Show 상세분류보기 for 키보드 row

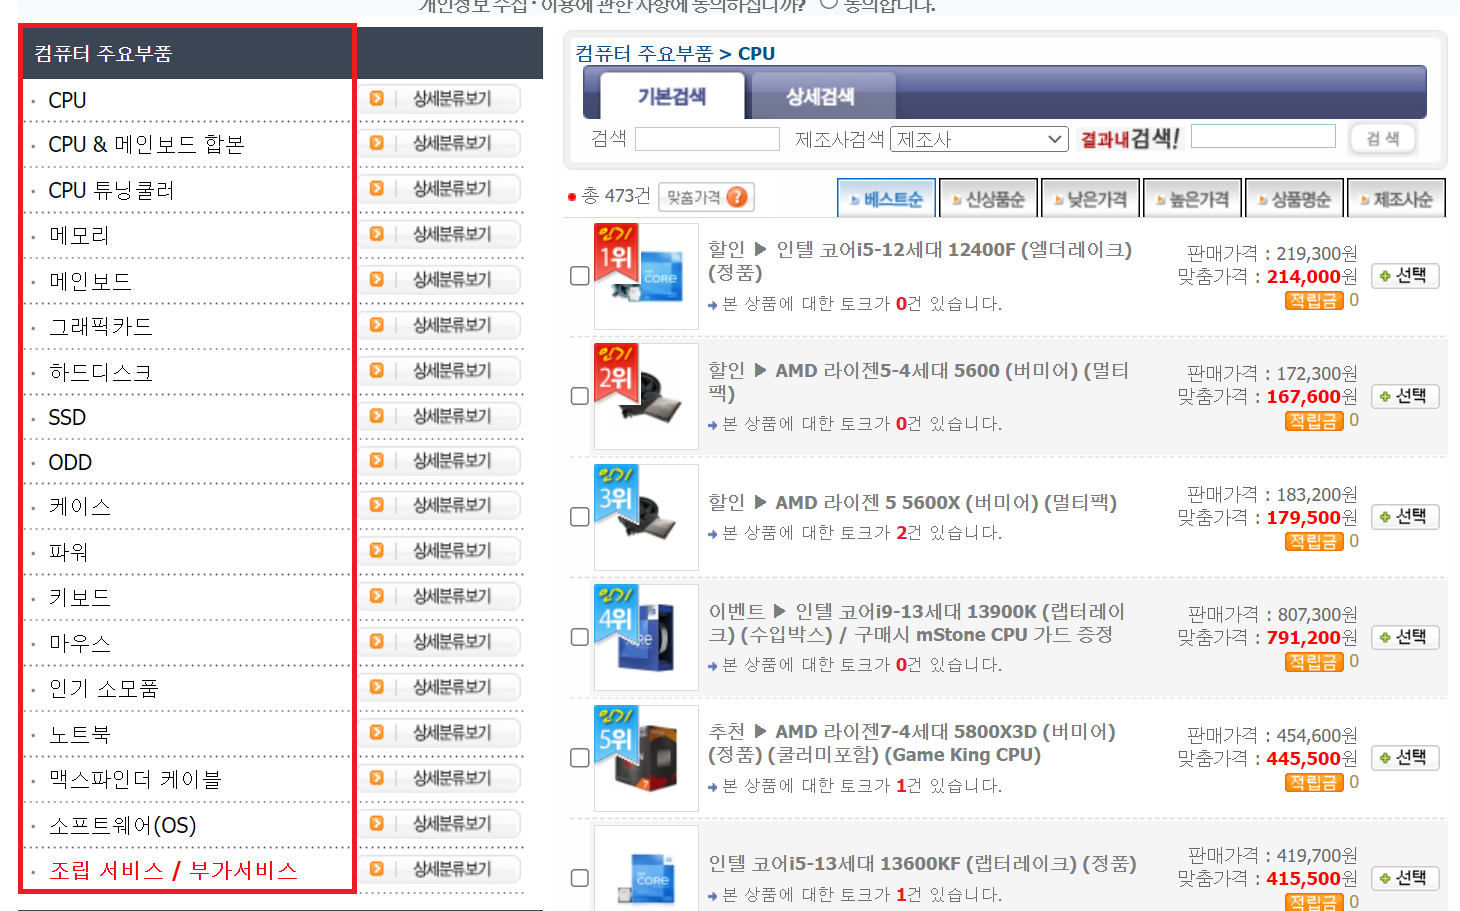coord(440,596)
